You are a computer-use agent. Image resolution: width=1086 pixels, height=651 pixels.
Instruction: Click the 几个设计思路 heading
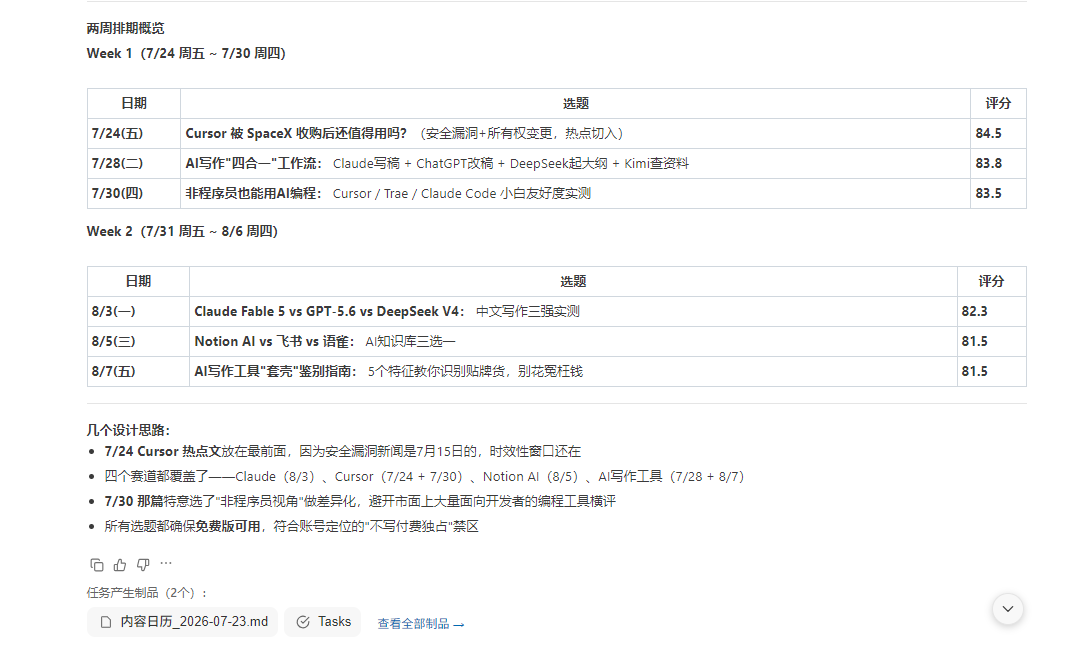[128, 430]
